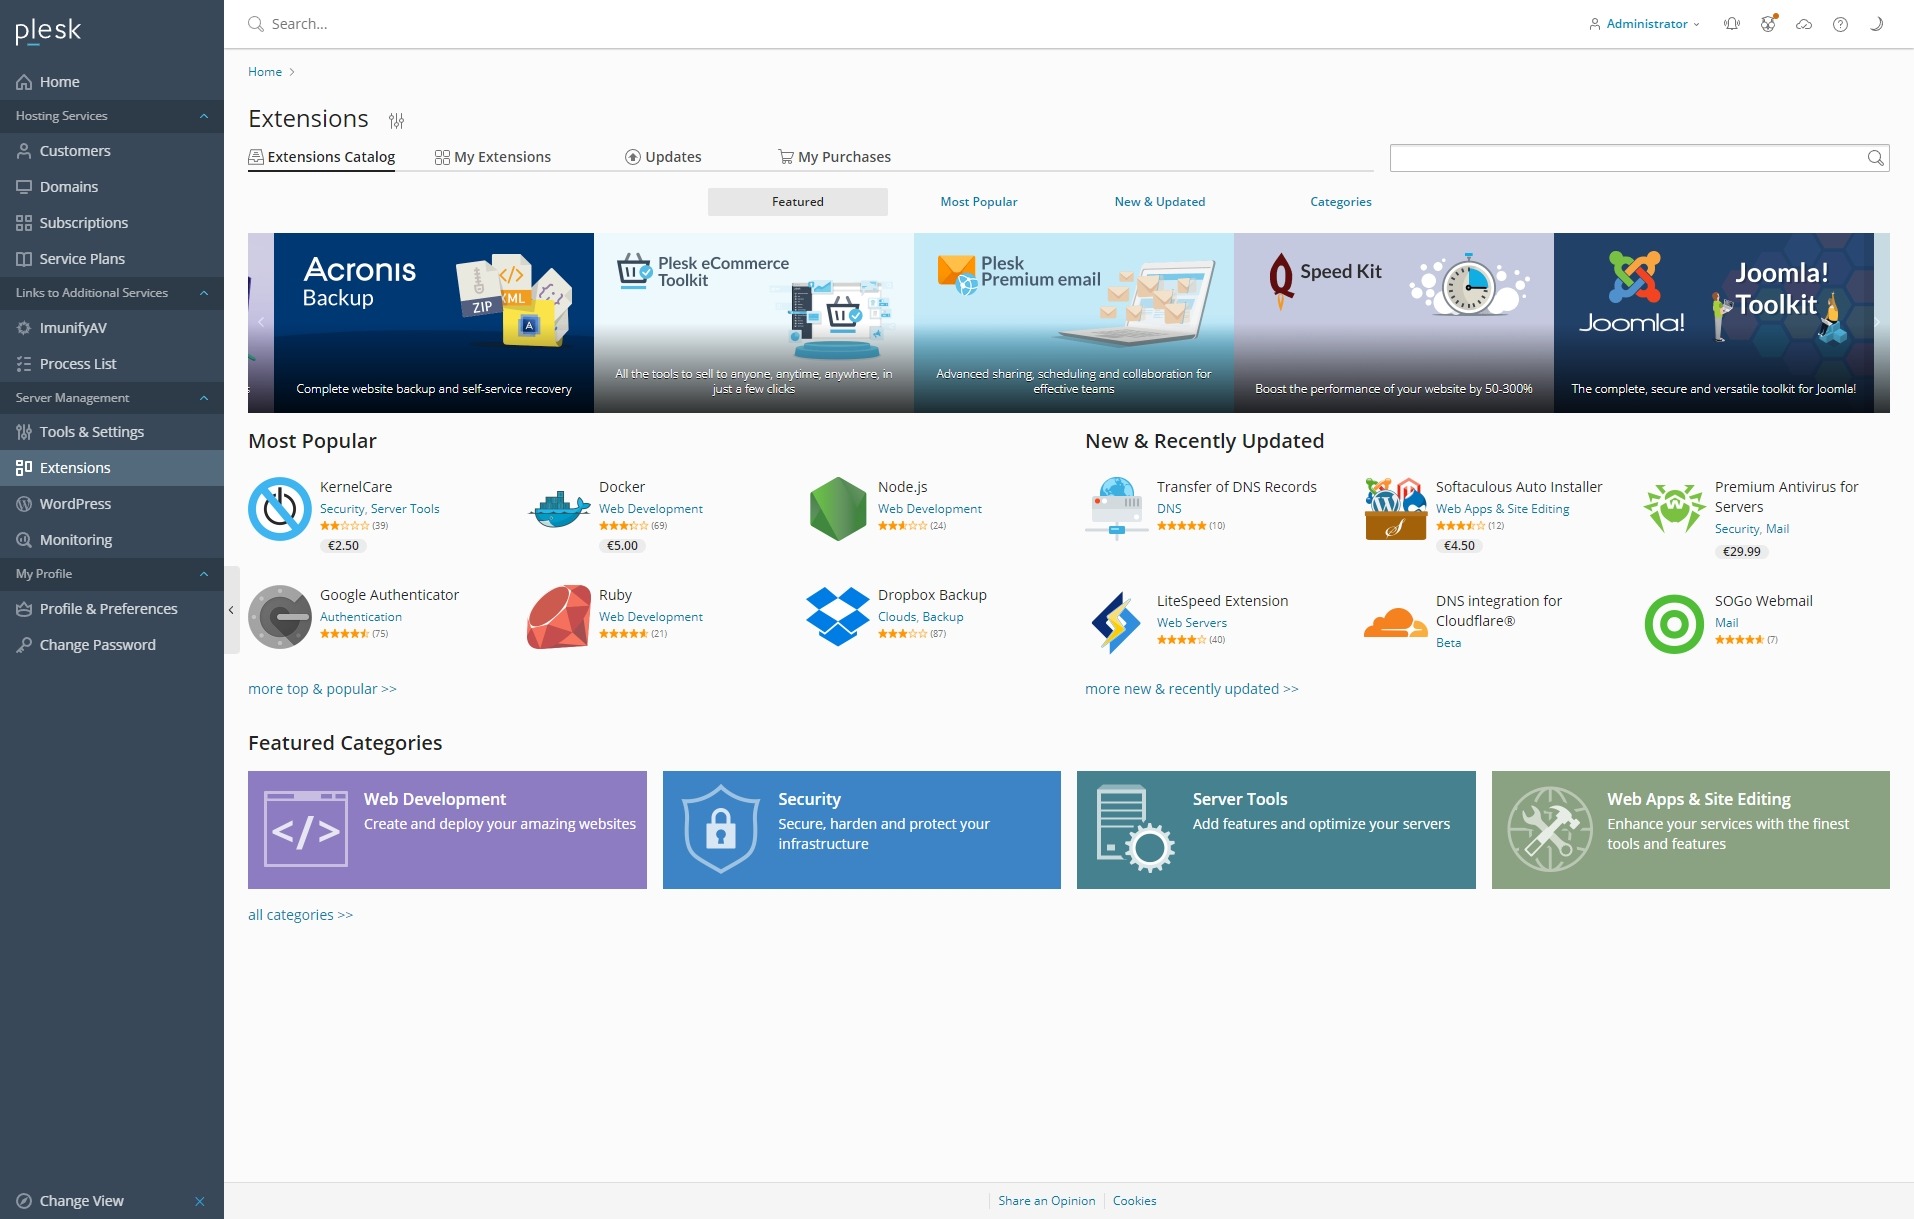Close the Change View option

point(200,1201)
